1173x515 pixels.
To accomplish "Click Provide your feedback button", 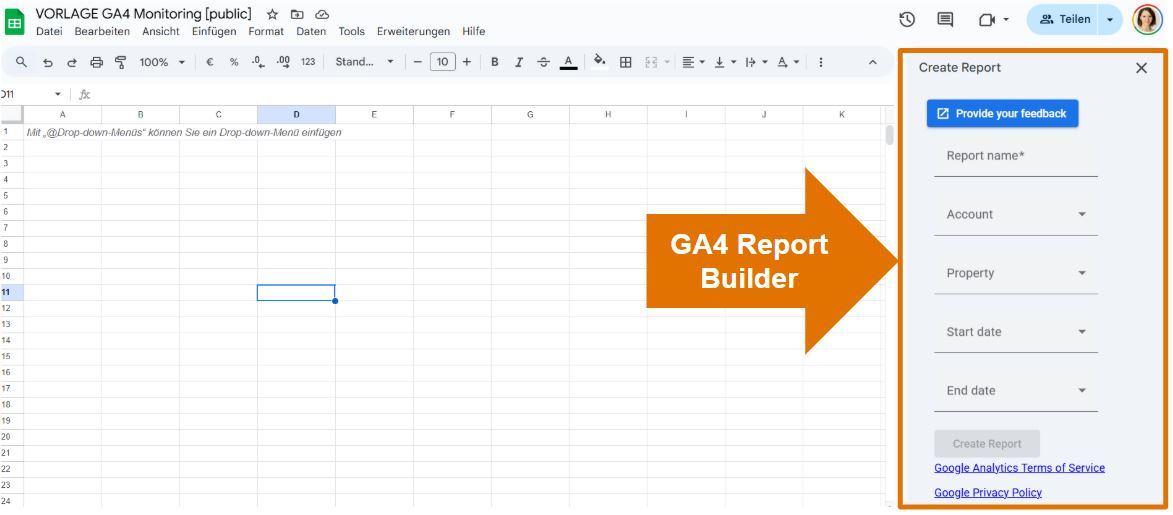I will tap(1002, 114).
